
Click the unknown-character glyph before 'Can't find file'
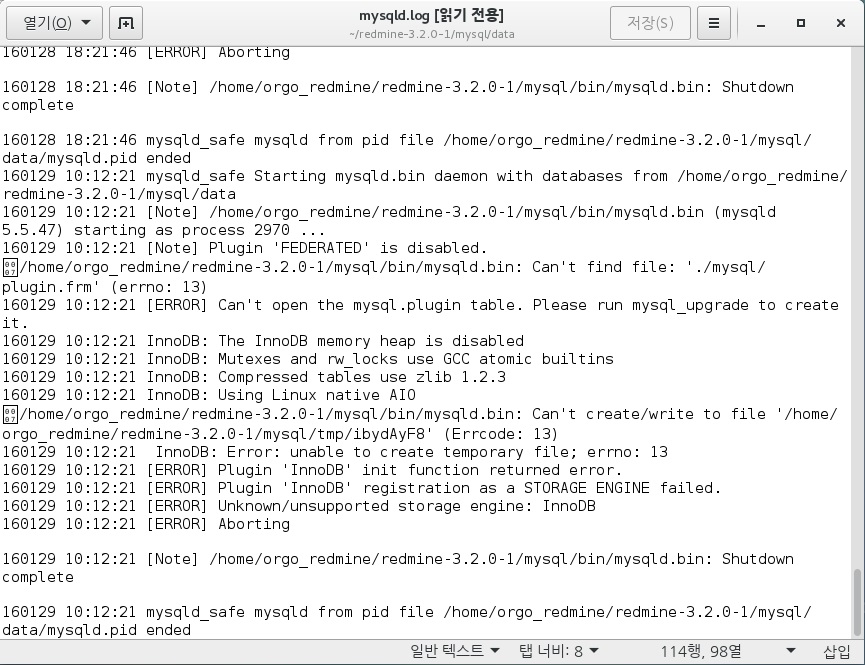(x=10, y=267)
